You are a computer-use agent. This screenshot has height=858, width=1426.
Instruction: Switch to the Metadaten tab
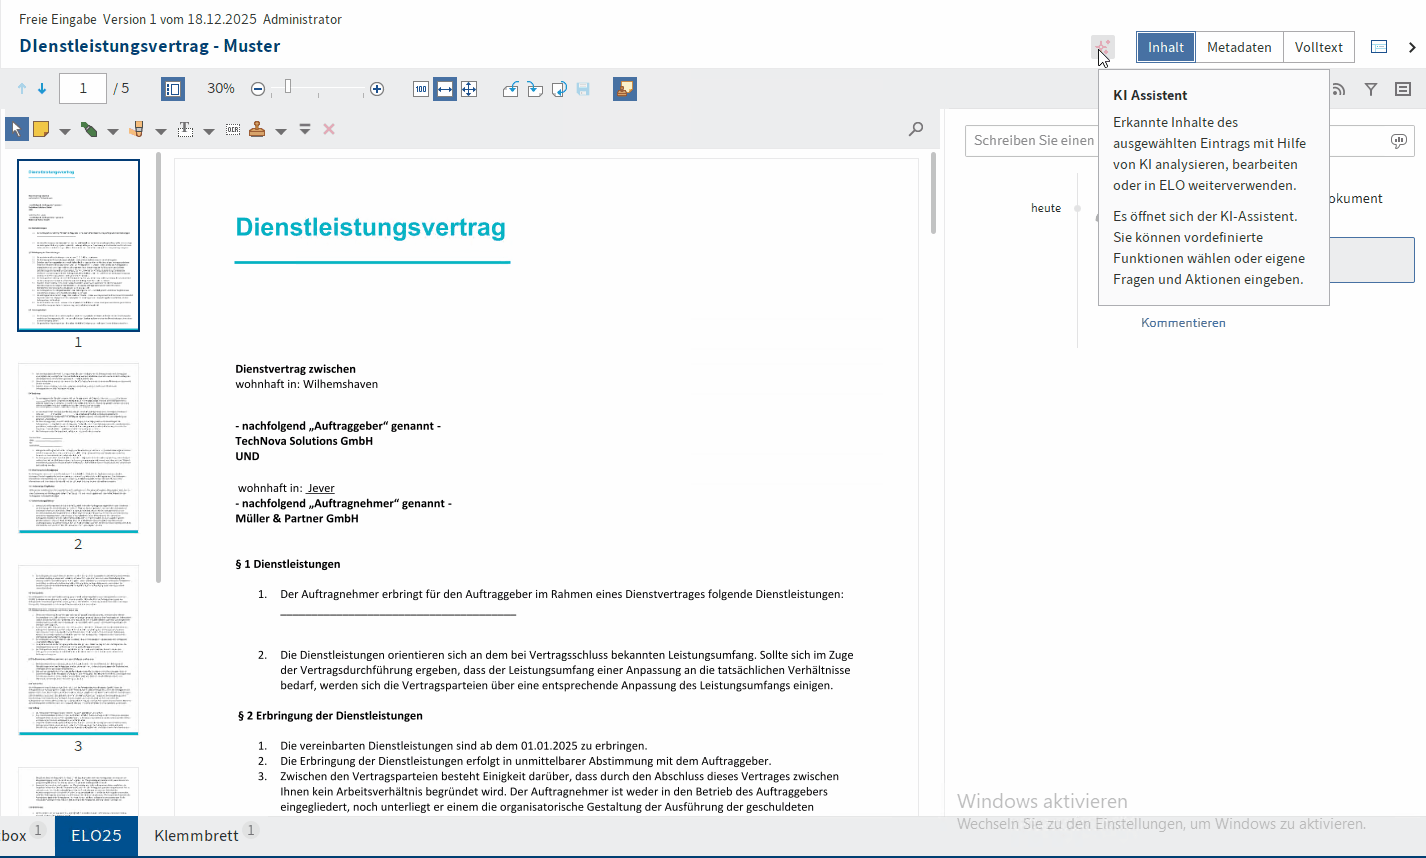(1239, 47)
